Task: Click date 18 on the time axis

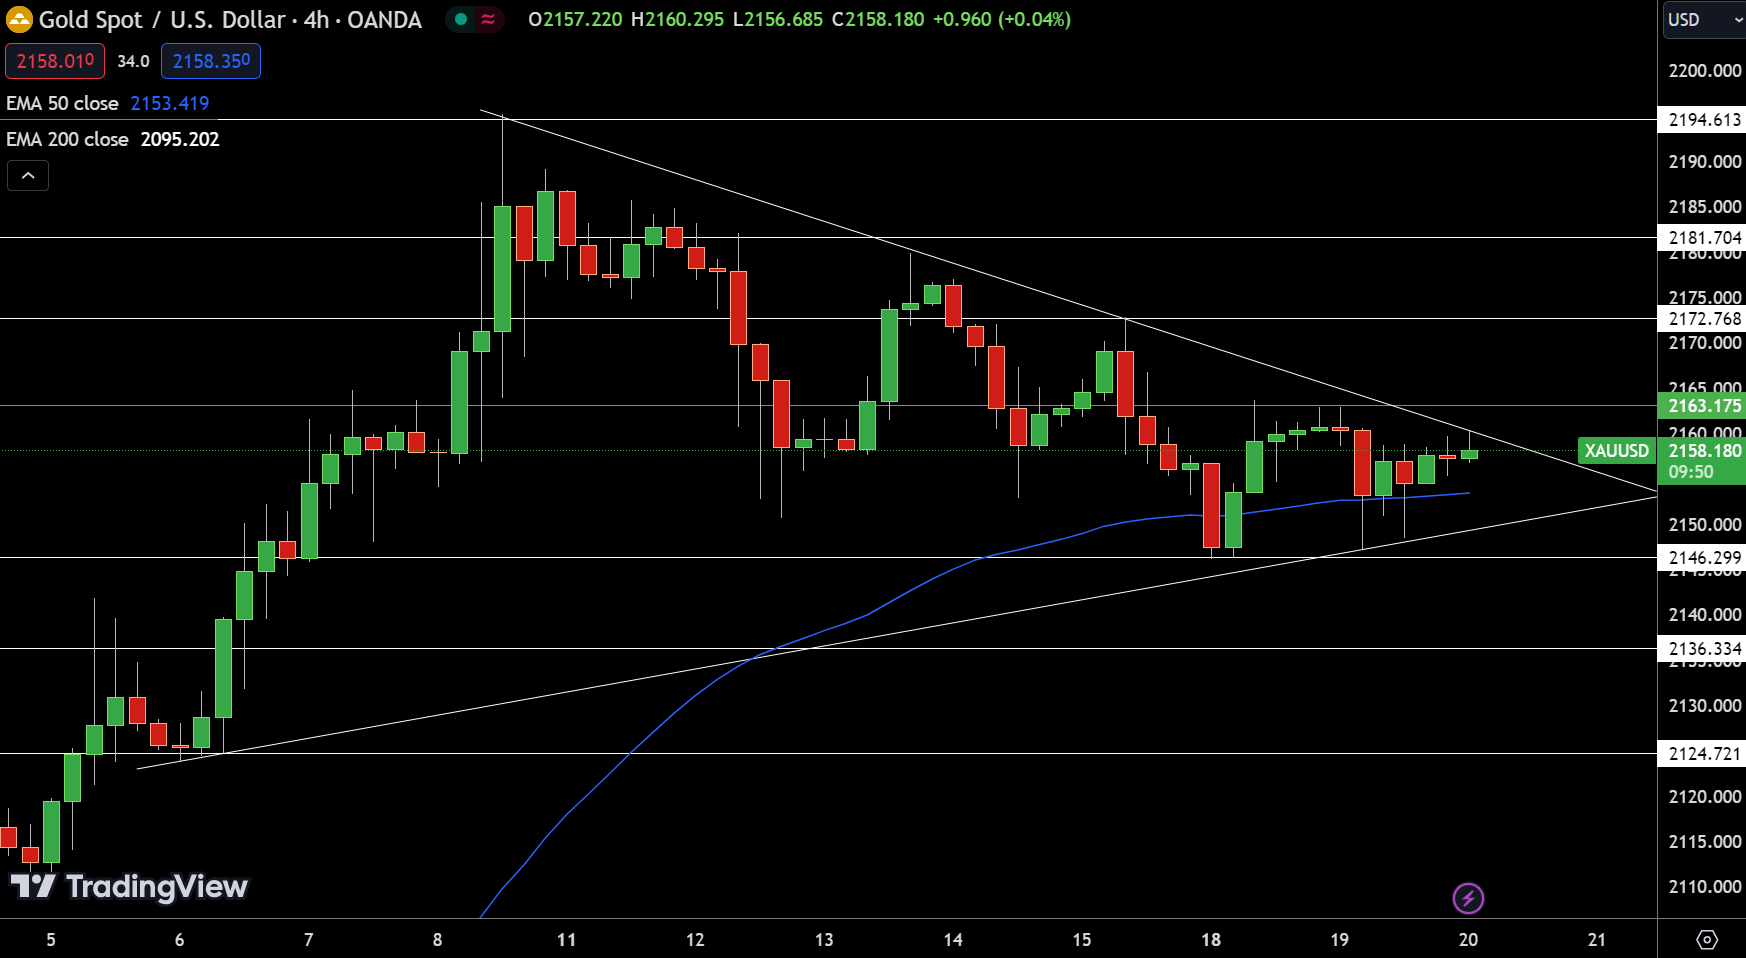Action: point(1211,940)
